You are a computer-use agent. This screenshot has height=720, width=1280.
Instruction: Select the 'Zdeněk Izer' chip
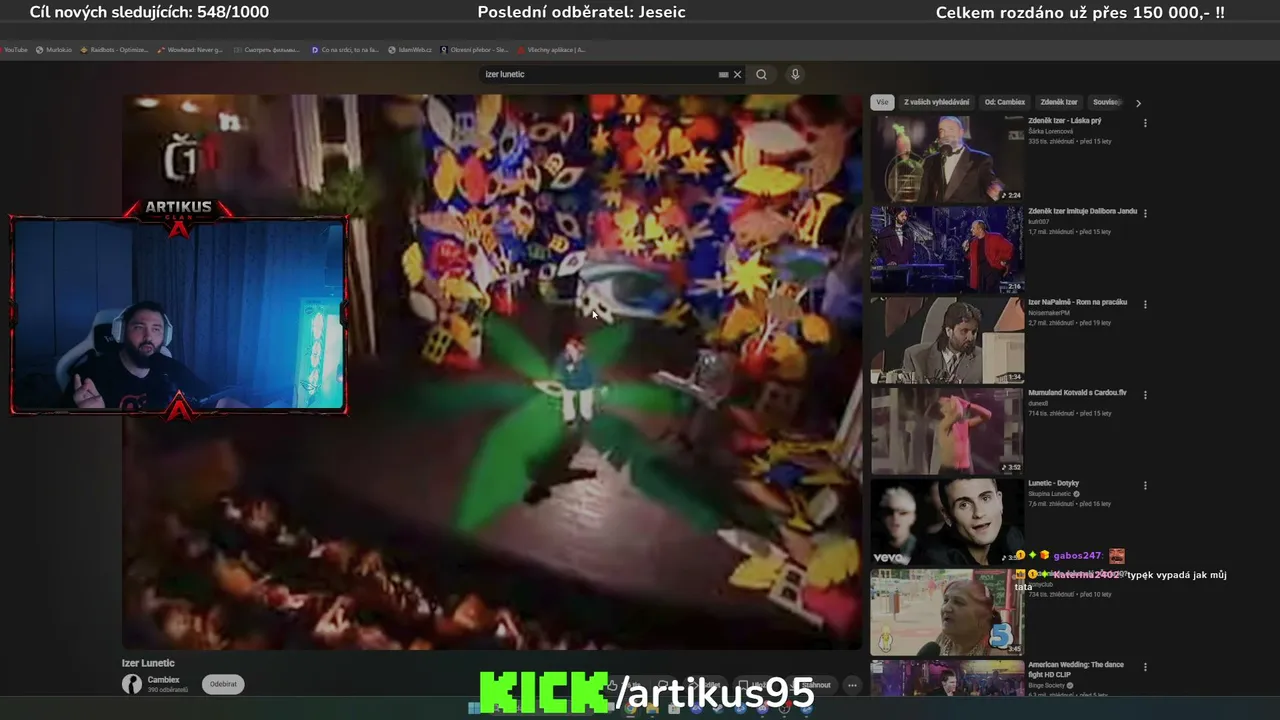point(1059,102)
